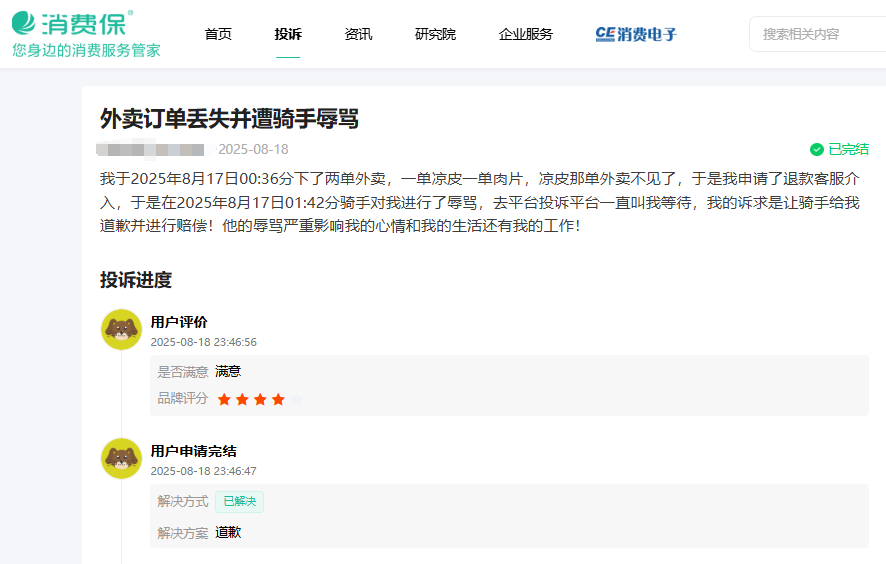Screen dimensions: 886x564
Task: Click the fifth, unfilled rating star
Action: point(296,400)
